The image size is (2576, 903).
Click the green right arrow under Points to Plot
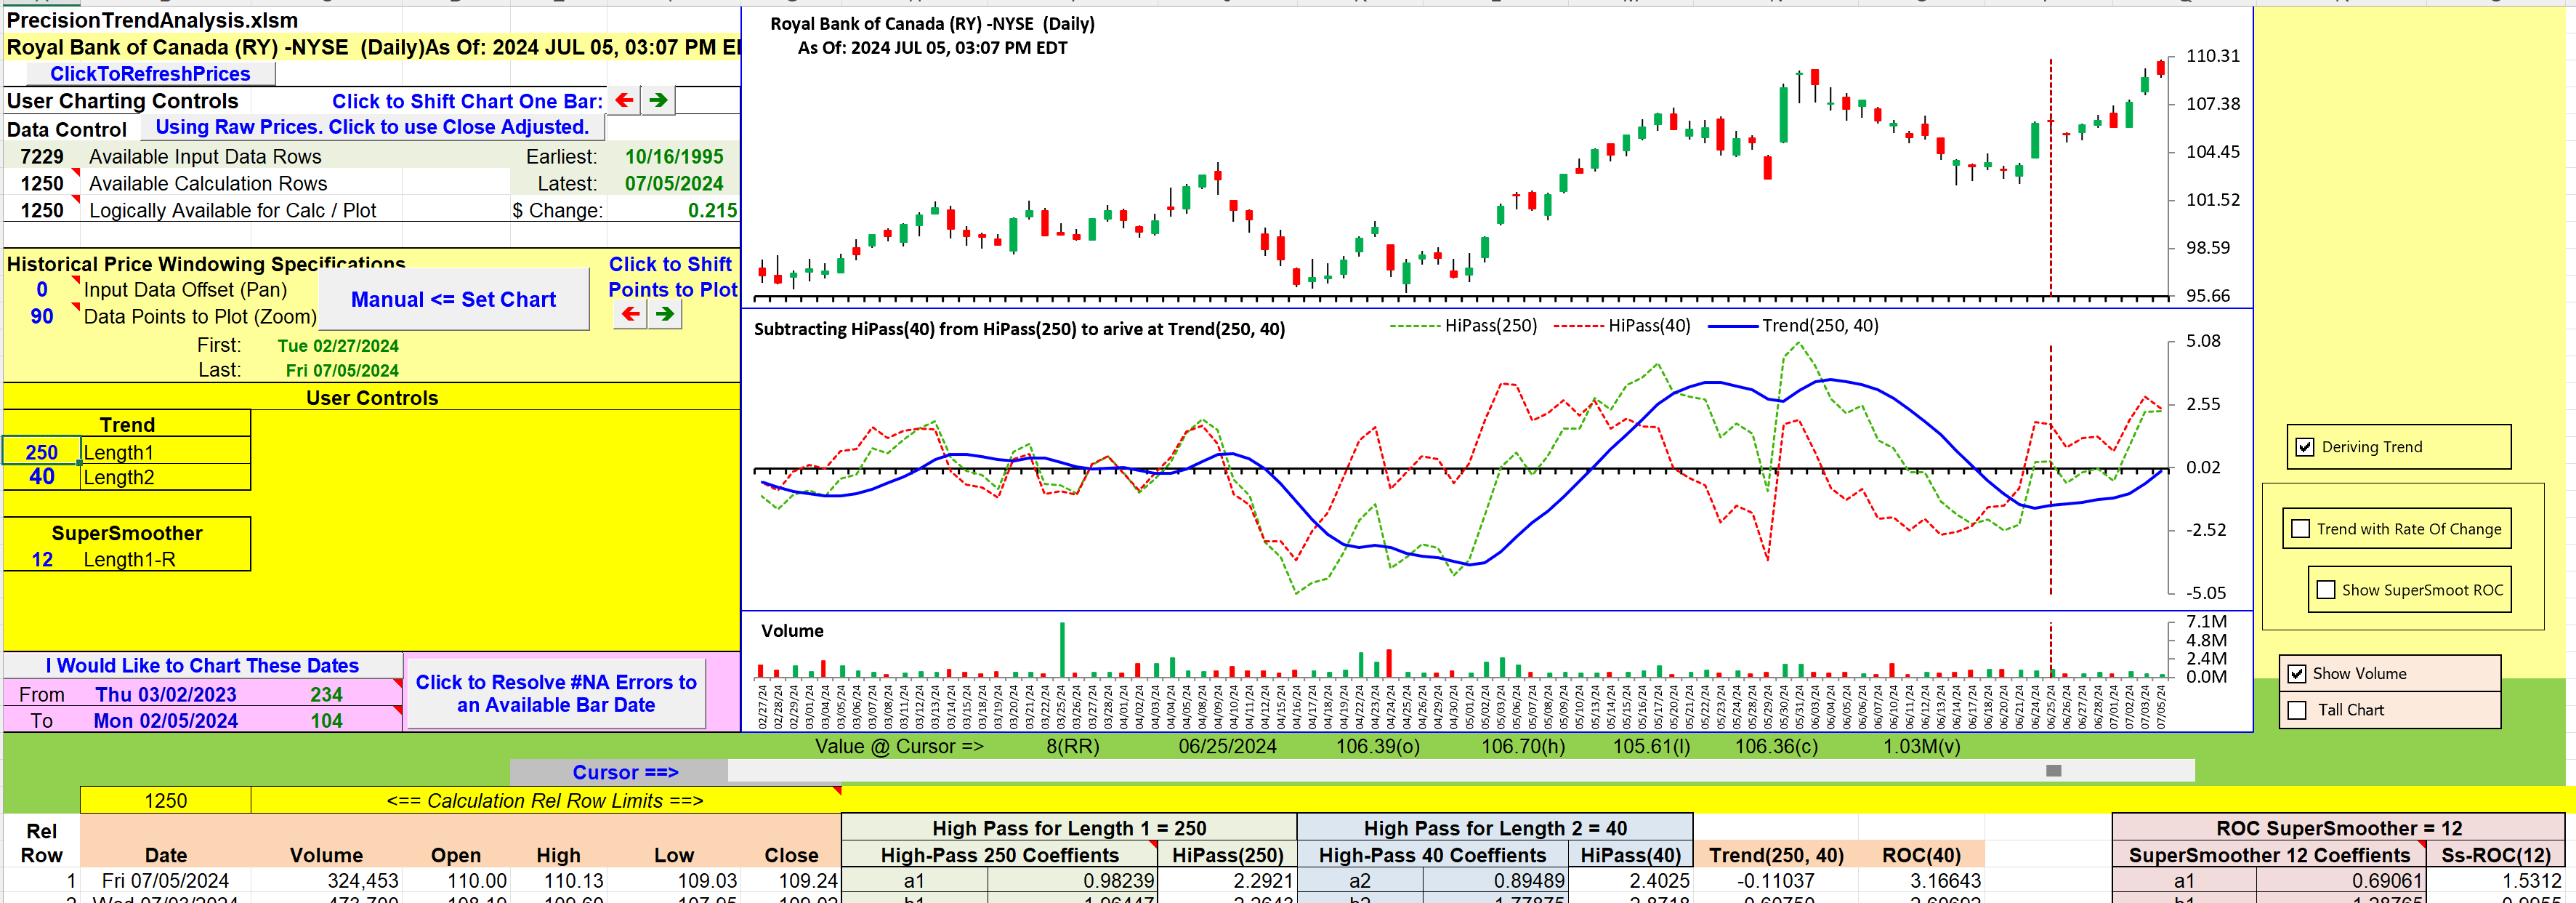click(665, 314)
